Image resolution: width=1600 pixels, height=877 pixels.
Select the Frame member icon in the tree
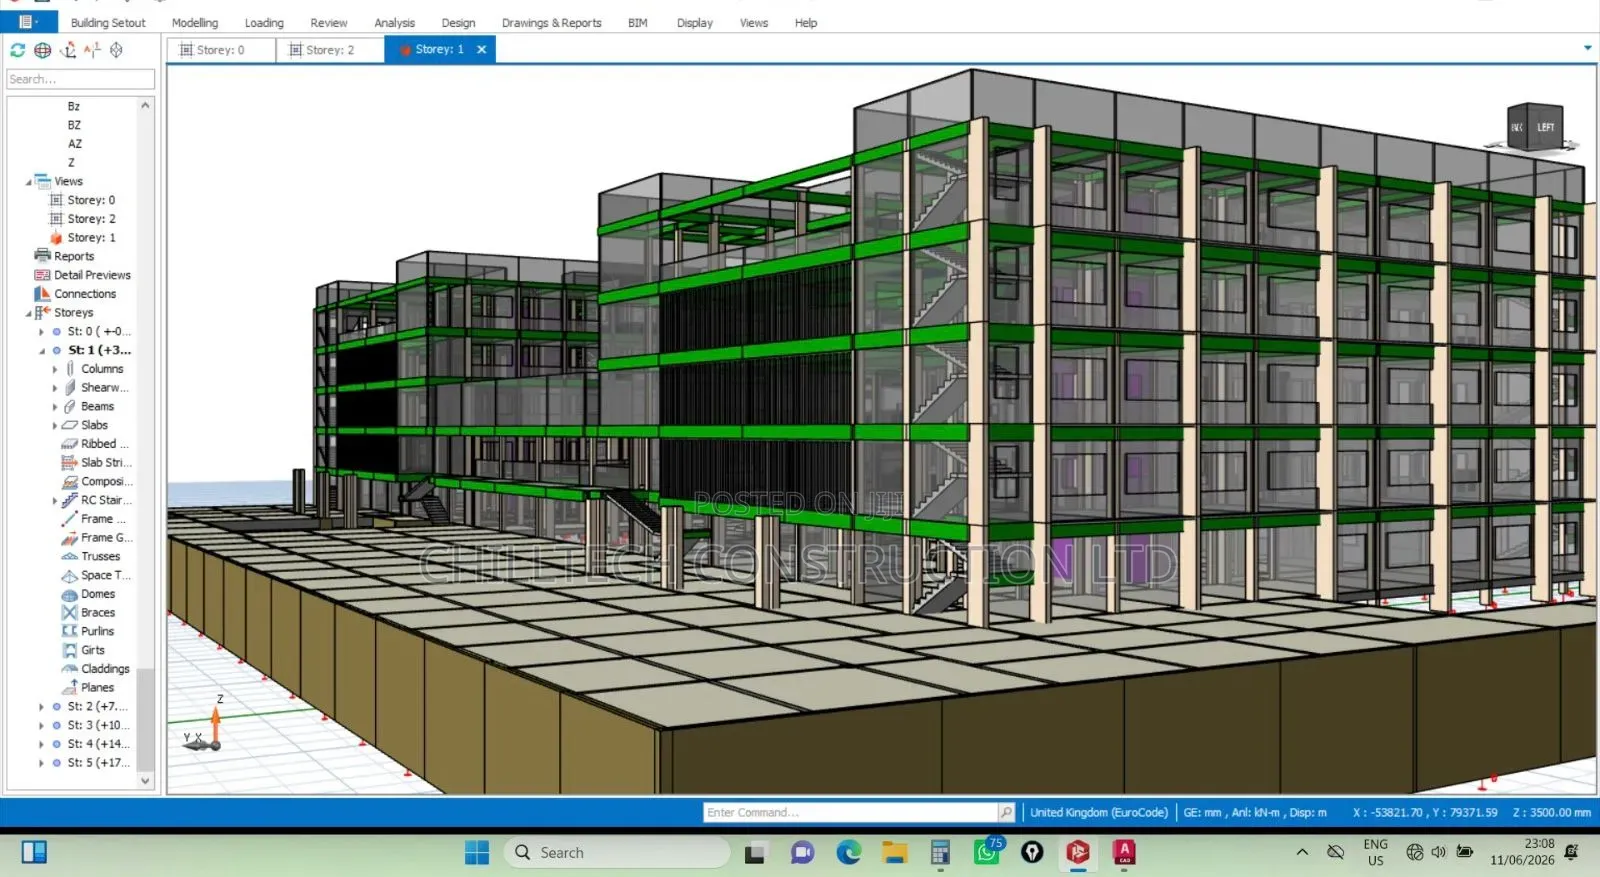(x=70, y=519)
